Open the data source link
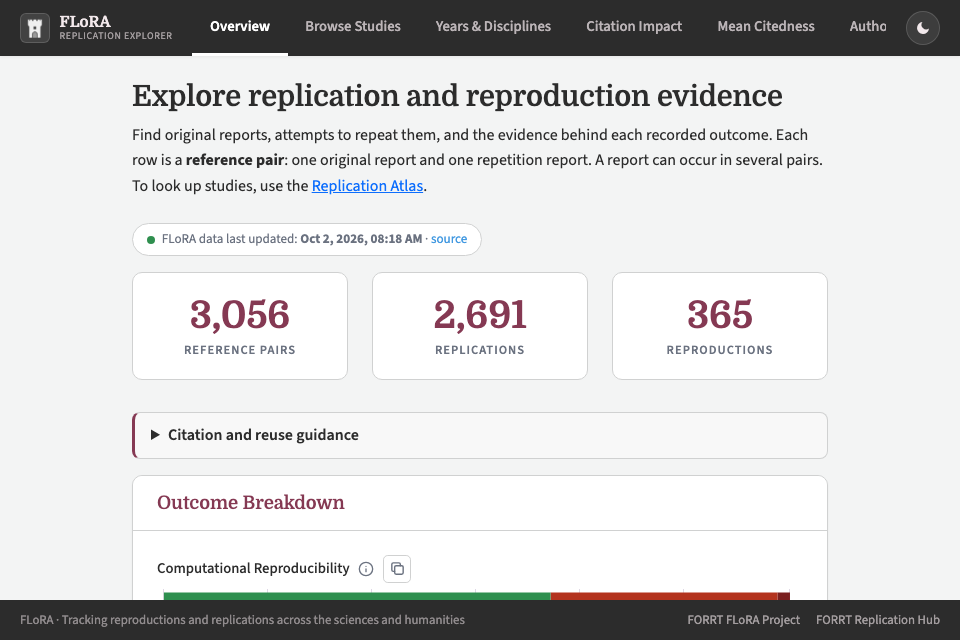This screenshot has height=640, width=960. pyautogui.click(x=449, y=239)
